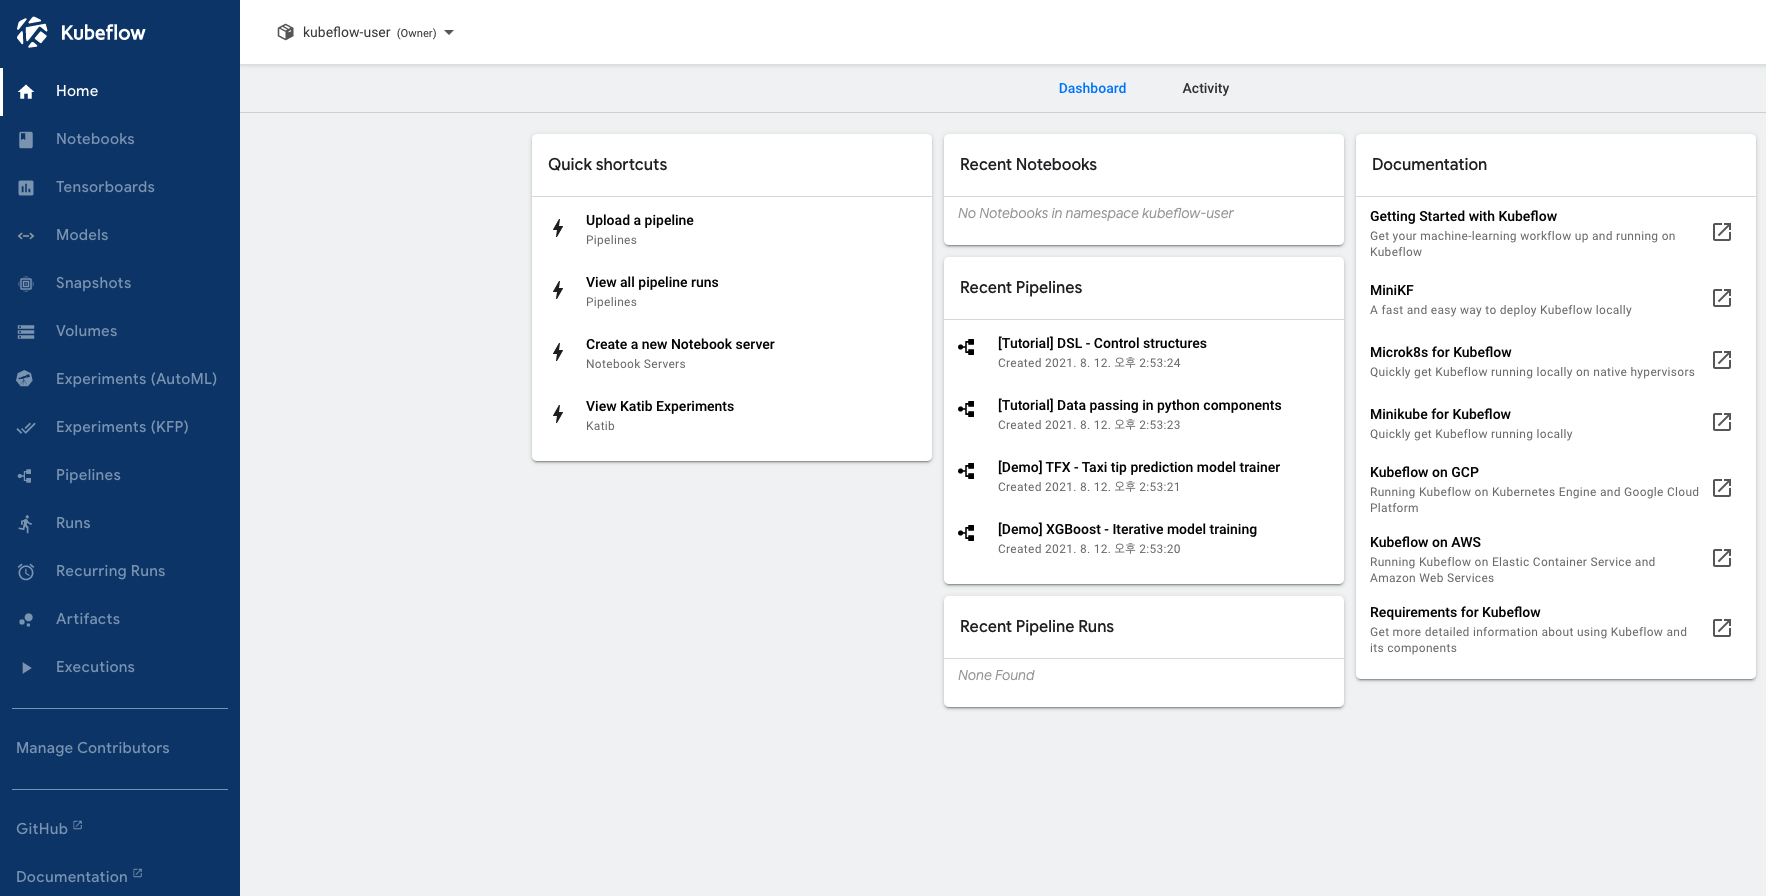The image size is (1766, 896).
Task: Click 'No Notebooks in namespace kubeflow-user' message
Action: [1095, 213]
